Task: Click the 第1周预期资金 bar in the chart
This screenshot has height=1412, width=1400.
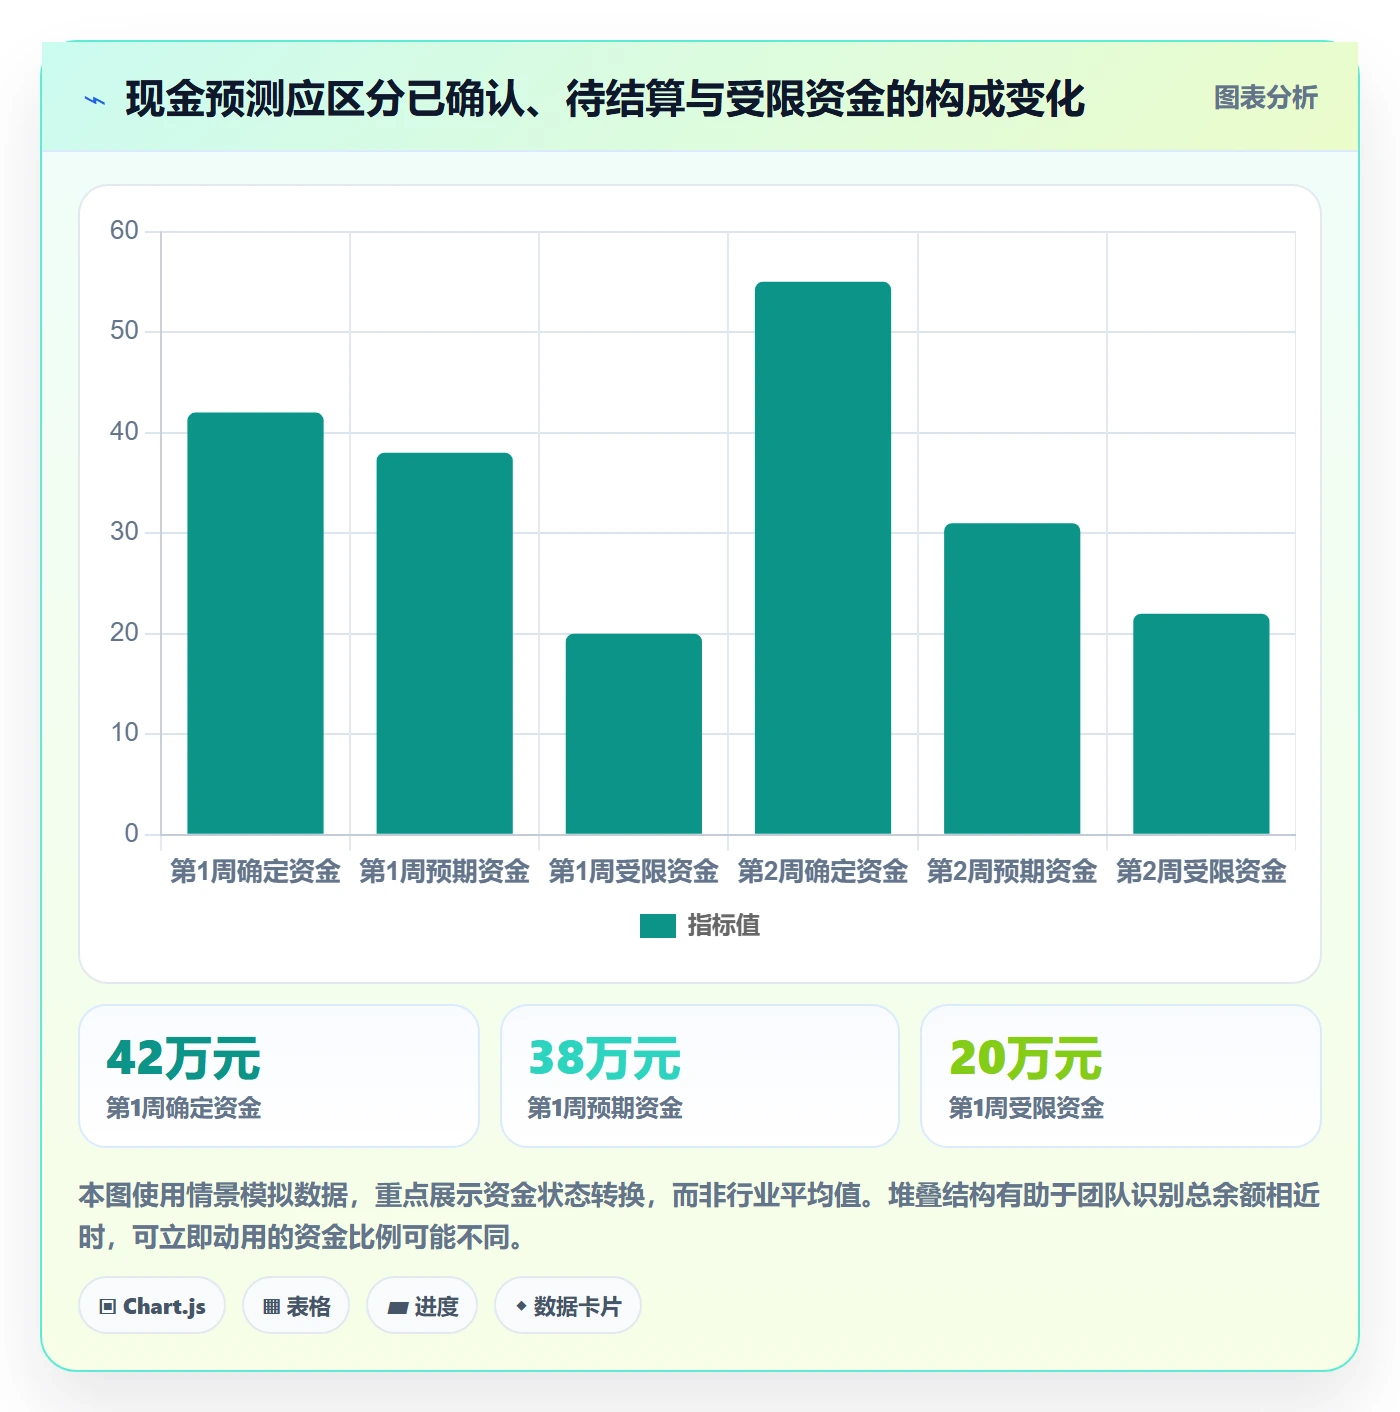Action: [x=445, y=643]
